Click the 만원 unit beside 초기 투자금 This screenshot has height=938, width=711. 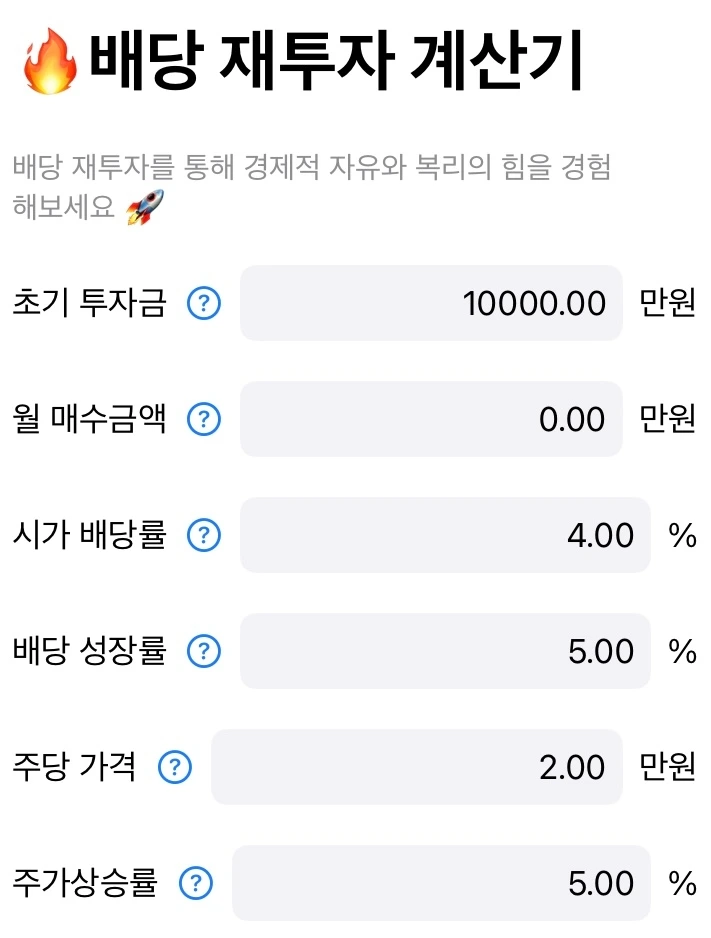667,303
